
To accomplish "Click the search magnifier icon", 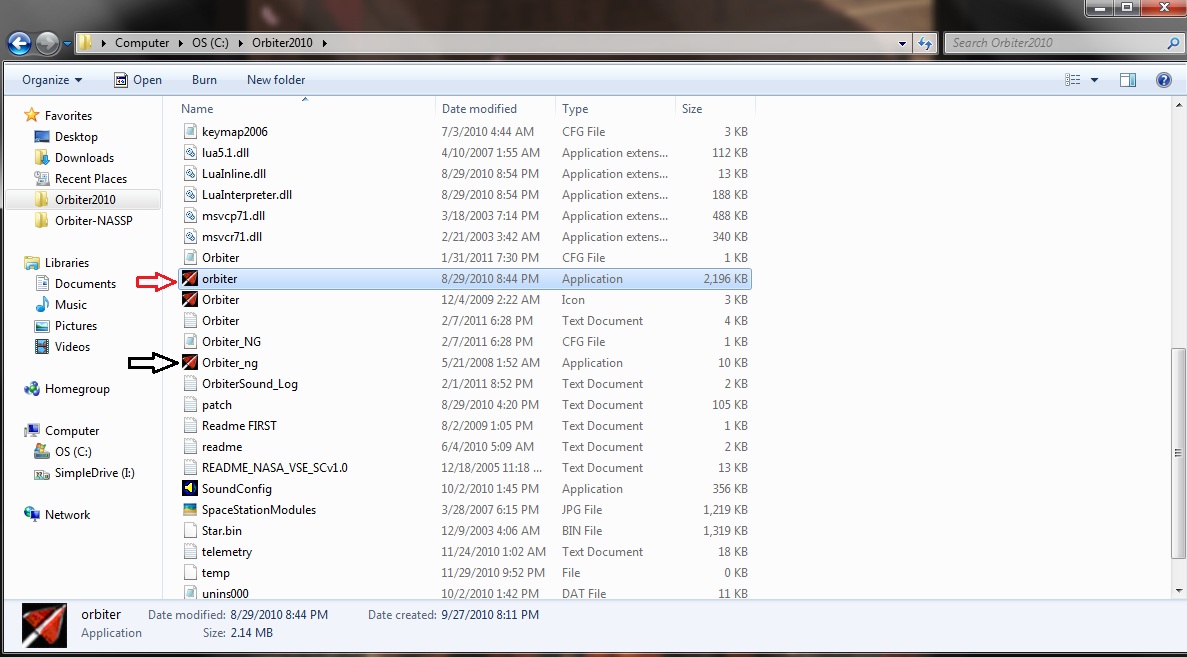I will click(x=1173, y=43).
